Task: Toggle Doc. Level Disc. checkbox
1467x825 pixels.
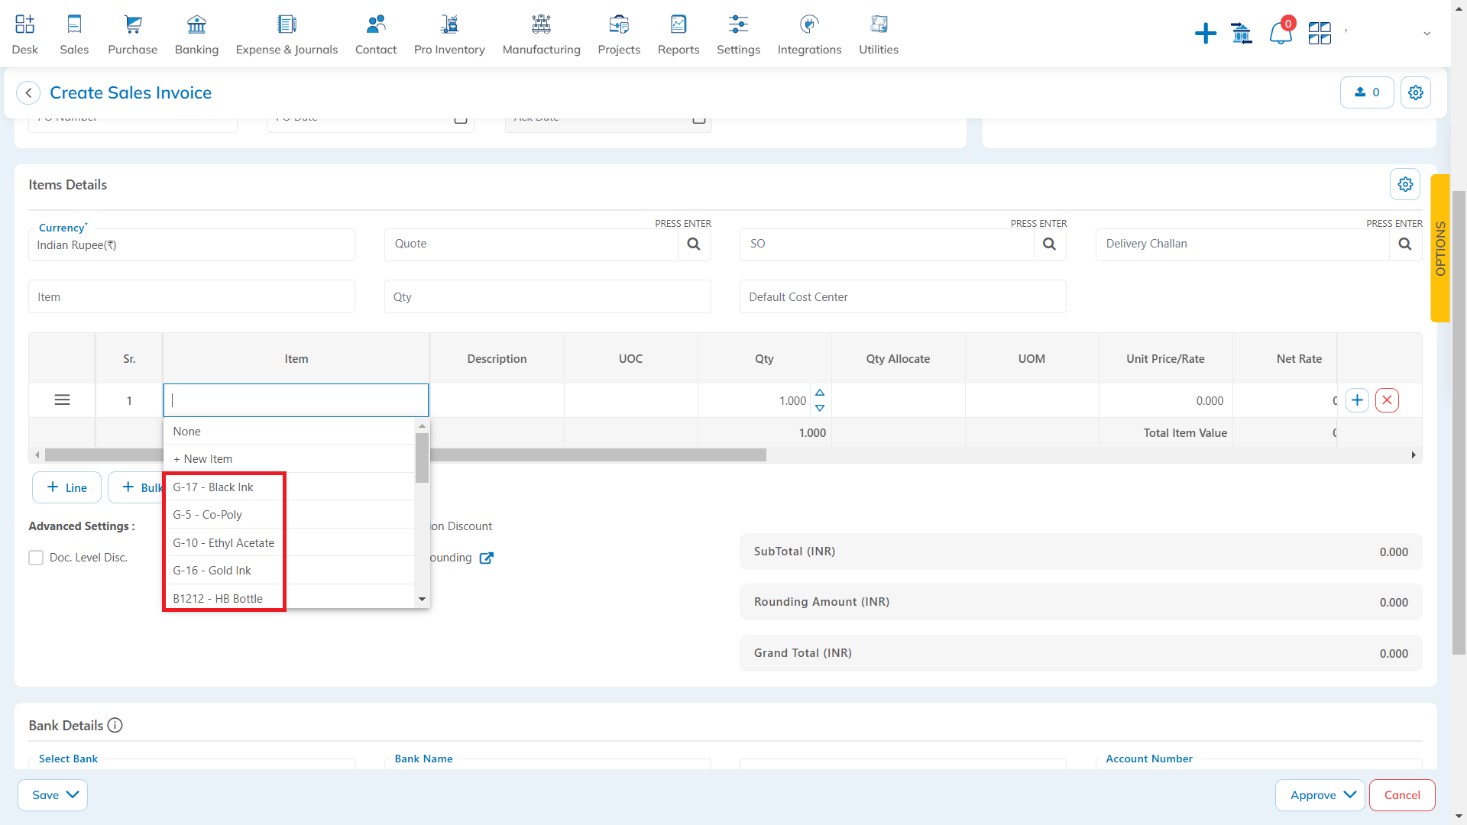Action: pos(36,558)
